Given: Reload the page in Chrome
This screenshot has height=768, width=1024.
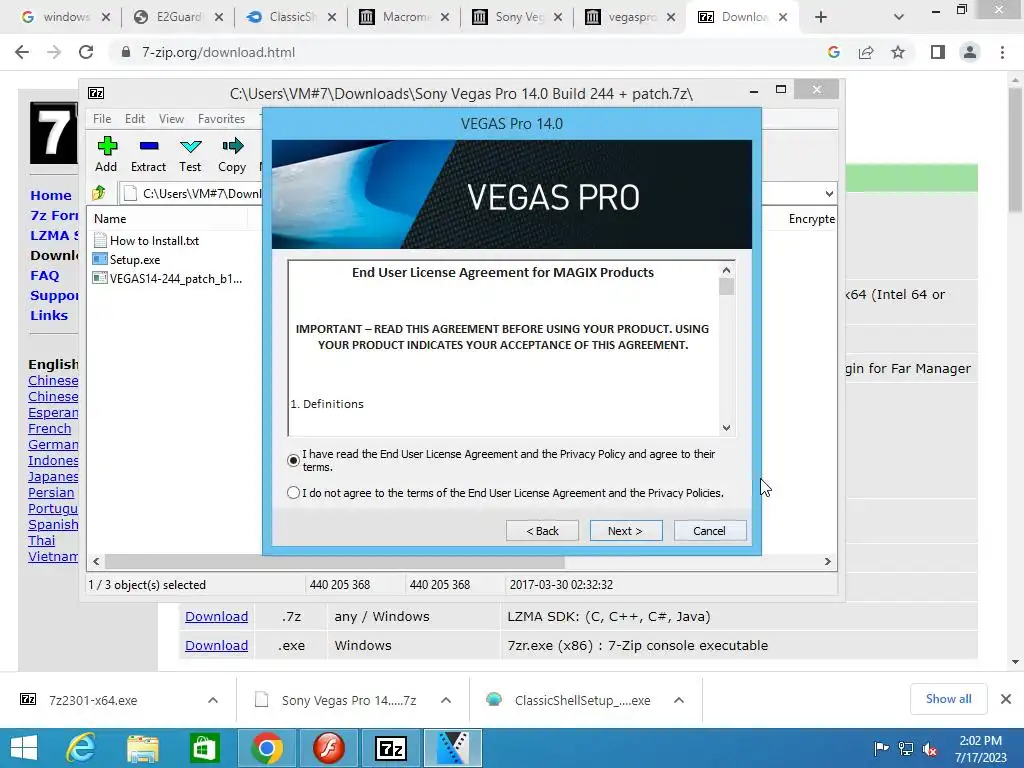Looking at the screenshot, I should coord(86,52).
